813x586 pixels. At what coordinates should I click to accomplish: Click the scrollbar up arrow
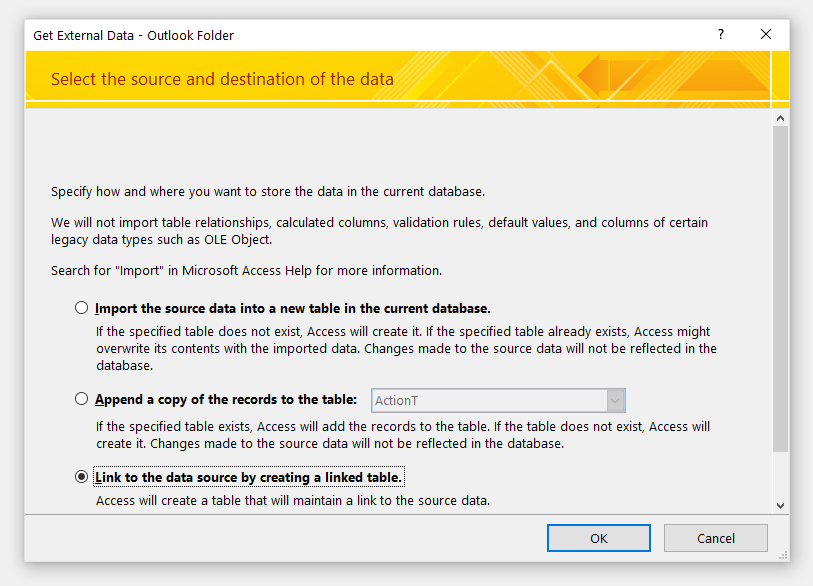point(780,118)
